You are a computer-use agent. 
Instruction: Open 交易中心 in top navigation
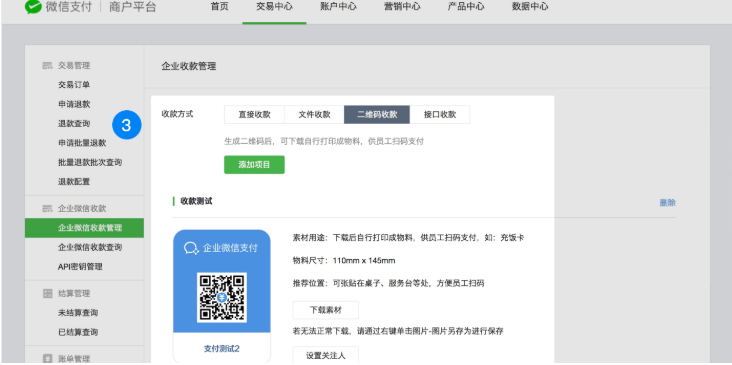(x=274, y=7)
